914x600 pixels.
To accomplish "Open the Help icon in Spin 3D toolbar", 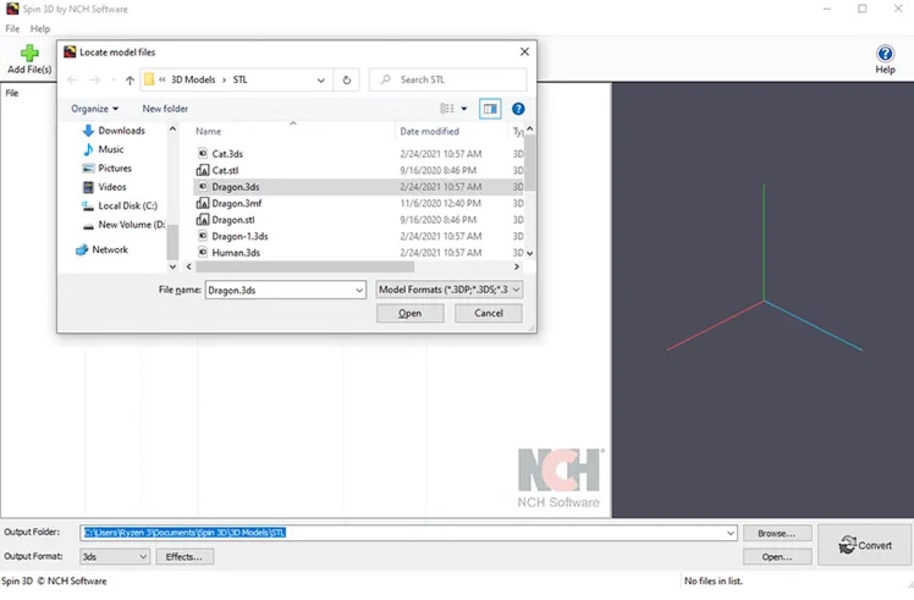I will (x=885, y=54).
